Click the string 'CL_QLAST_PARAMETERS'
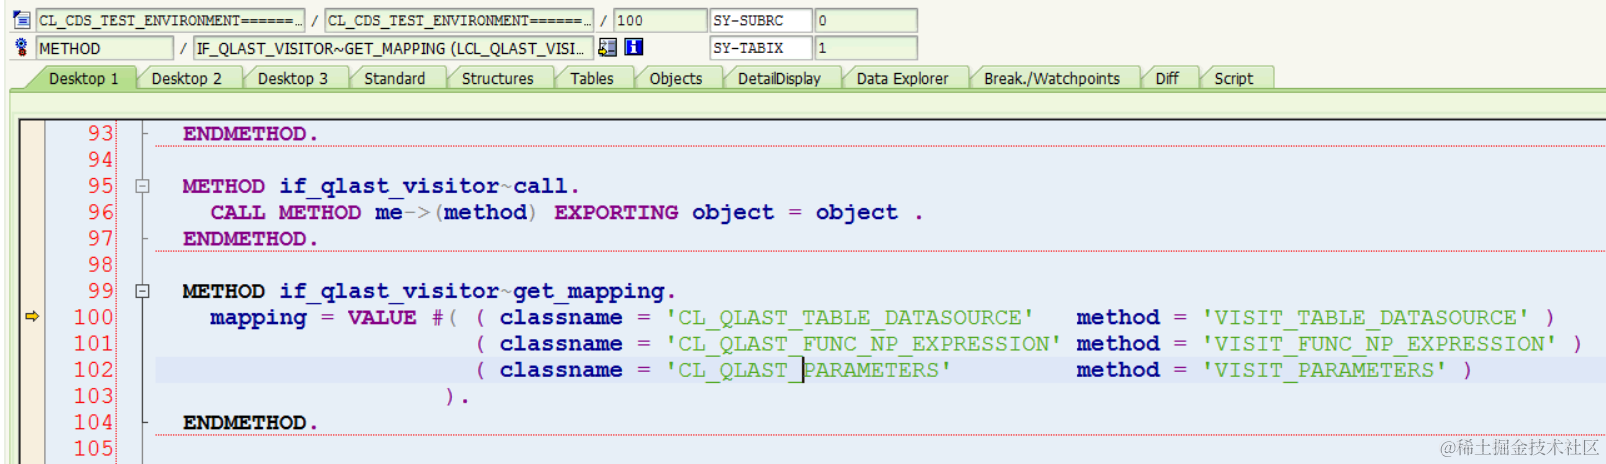This screenshot has height=464, width=1606. pos(808,370)
